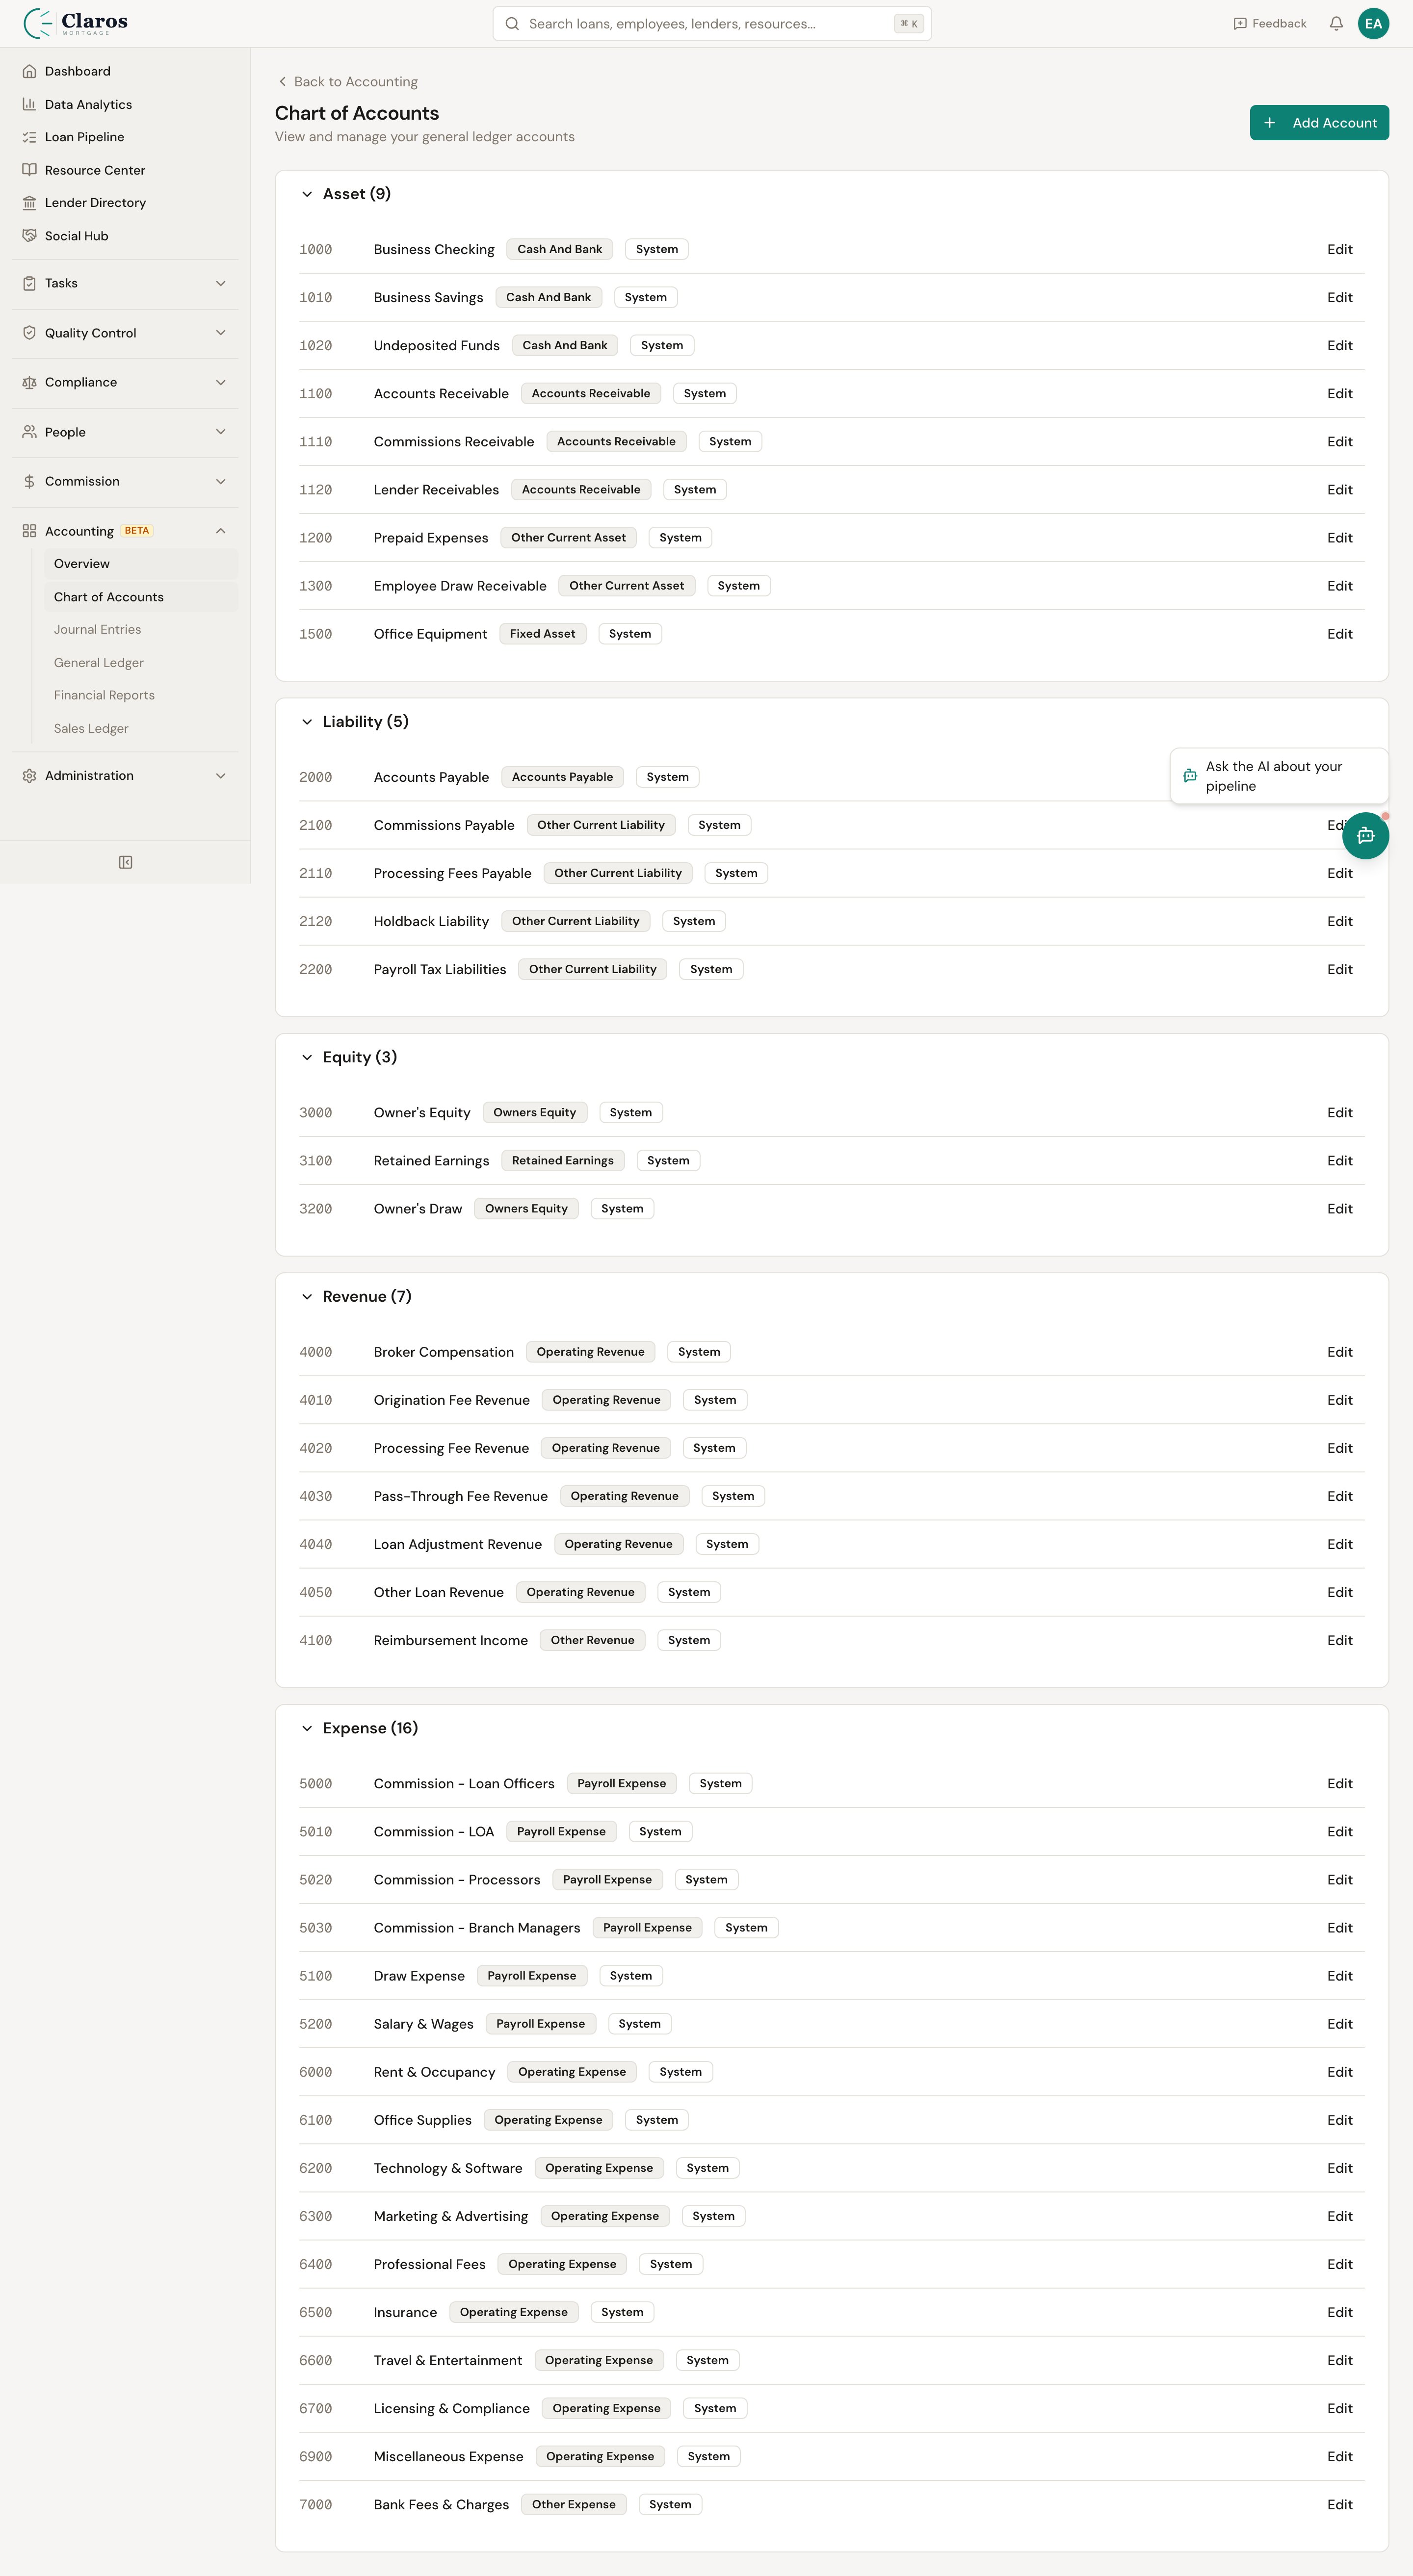Screen dimensions: 1413x2576
Task: Click the Lender Directory bank icon
Action: [x=29, y=203]
